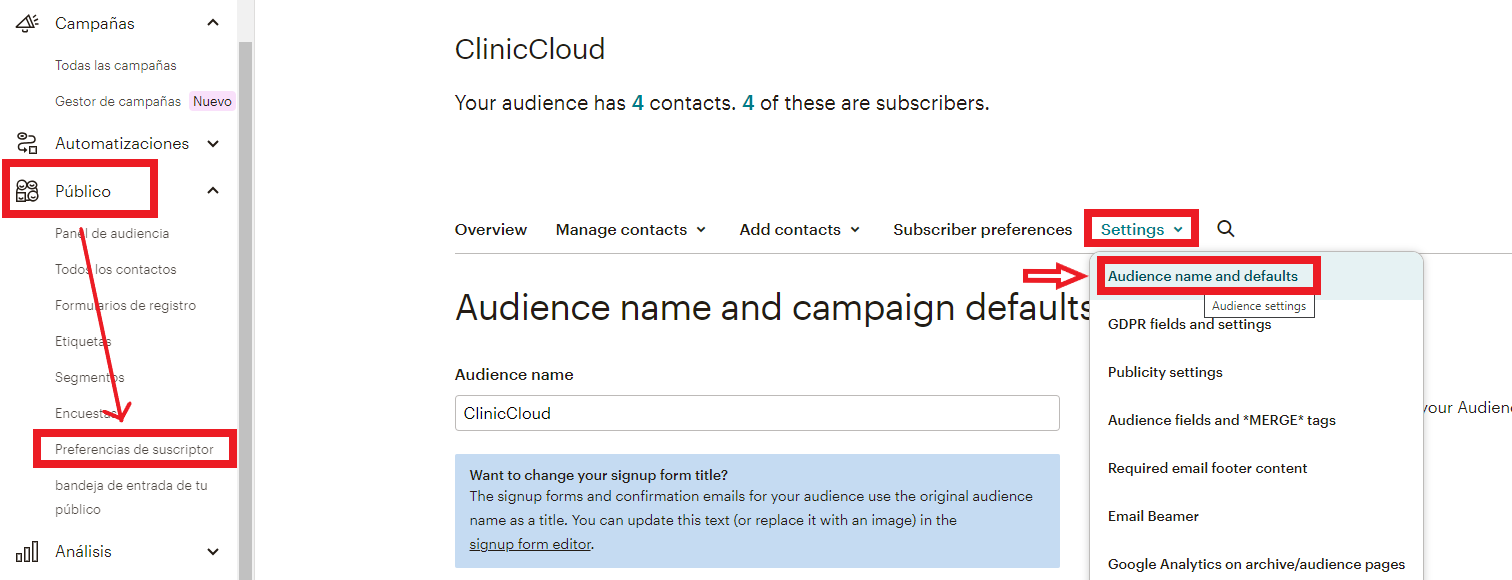1512x580 pixels.
Task: Open Required email footer content
Action: 1207,468
